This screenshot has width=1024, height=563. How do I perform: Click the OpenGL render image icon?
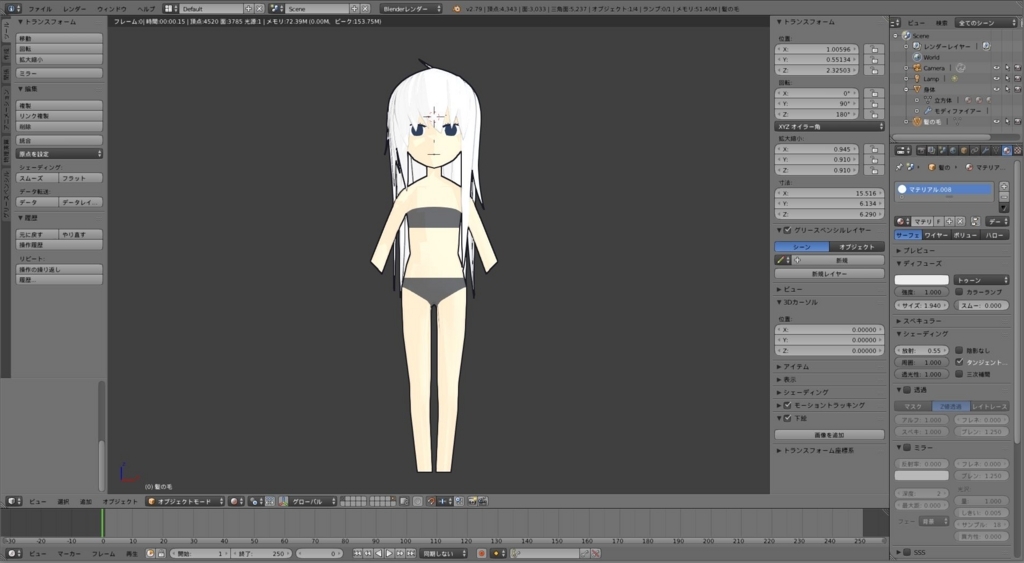(x=472, y=501)
